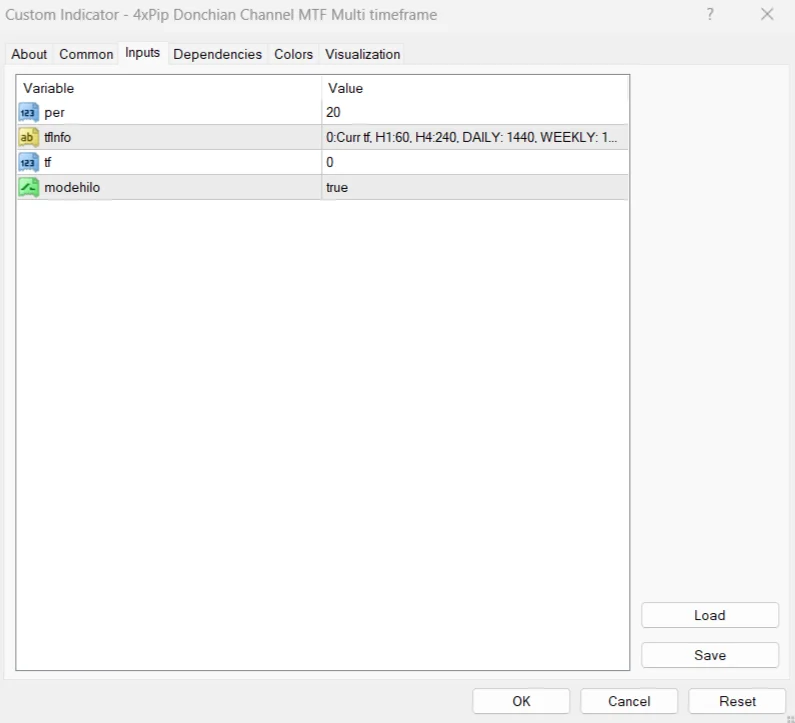Click the integer icon beside tf
This screenshot has width=795, height=723.
tap(28, 162)
